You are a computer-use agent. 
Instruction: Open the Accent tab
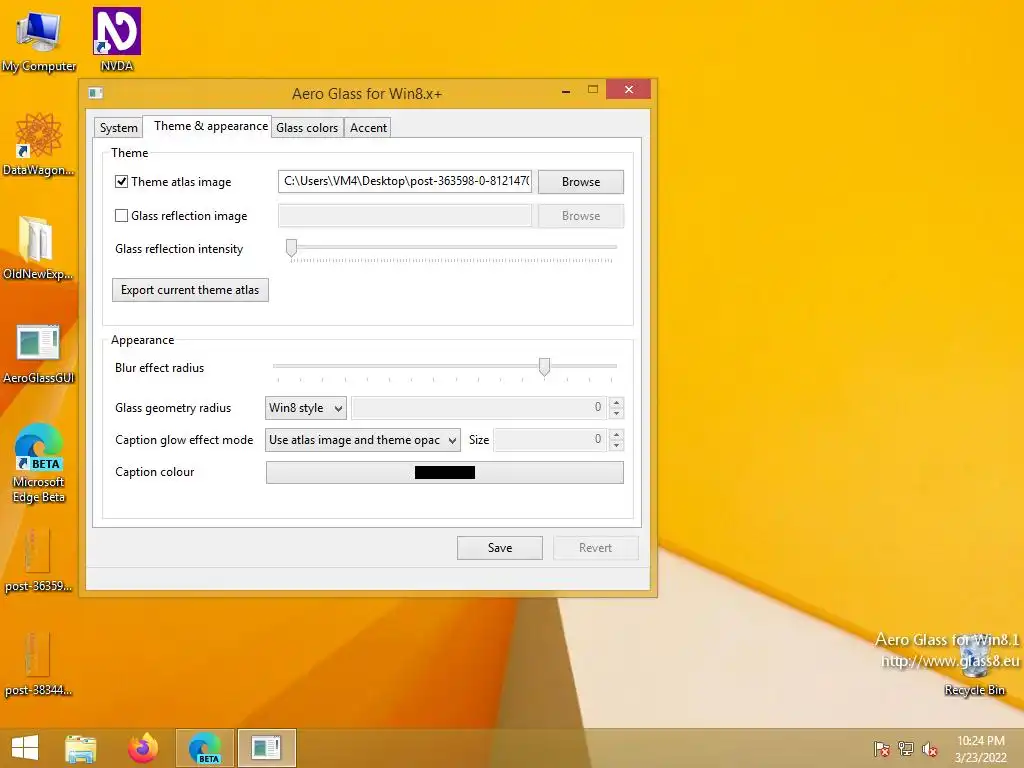click(x=368, y=127)
